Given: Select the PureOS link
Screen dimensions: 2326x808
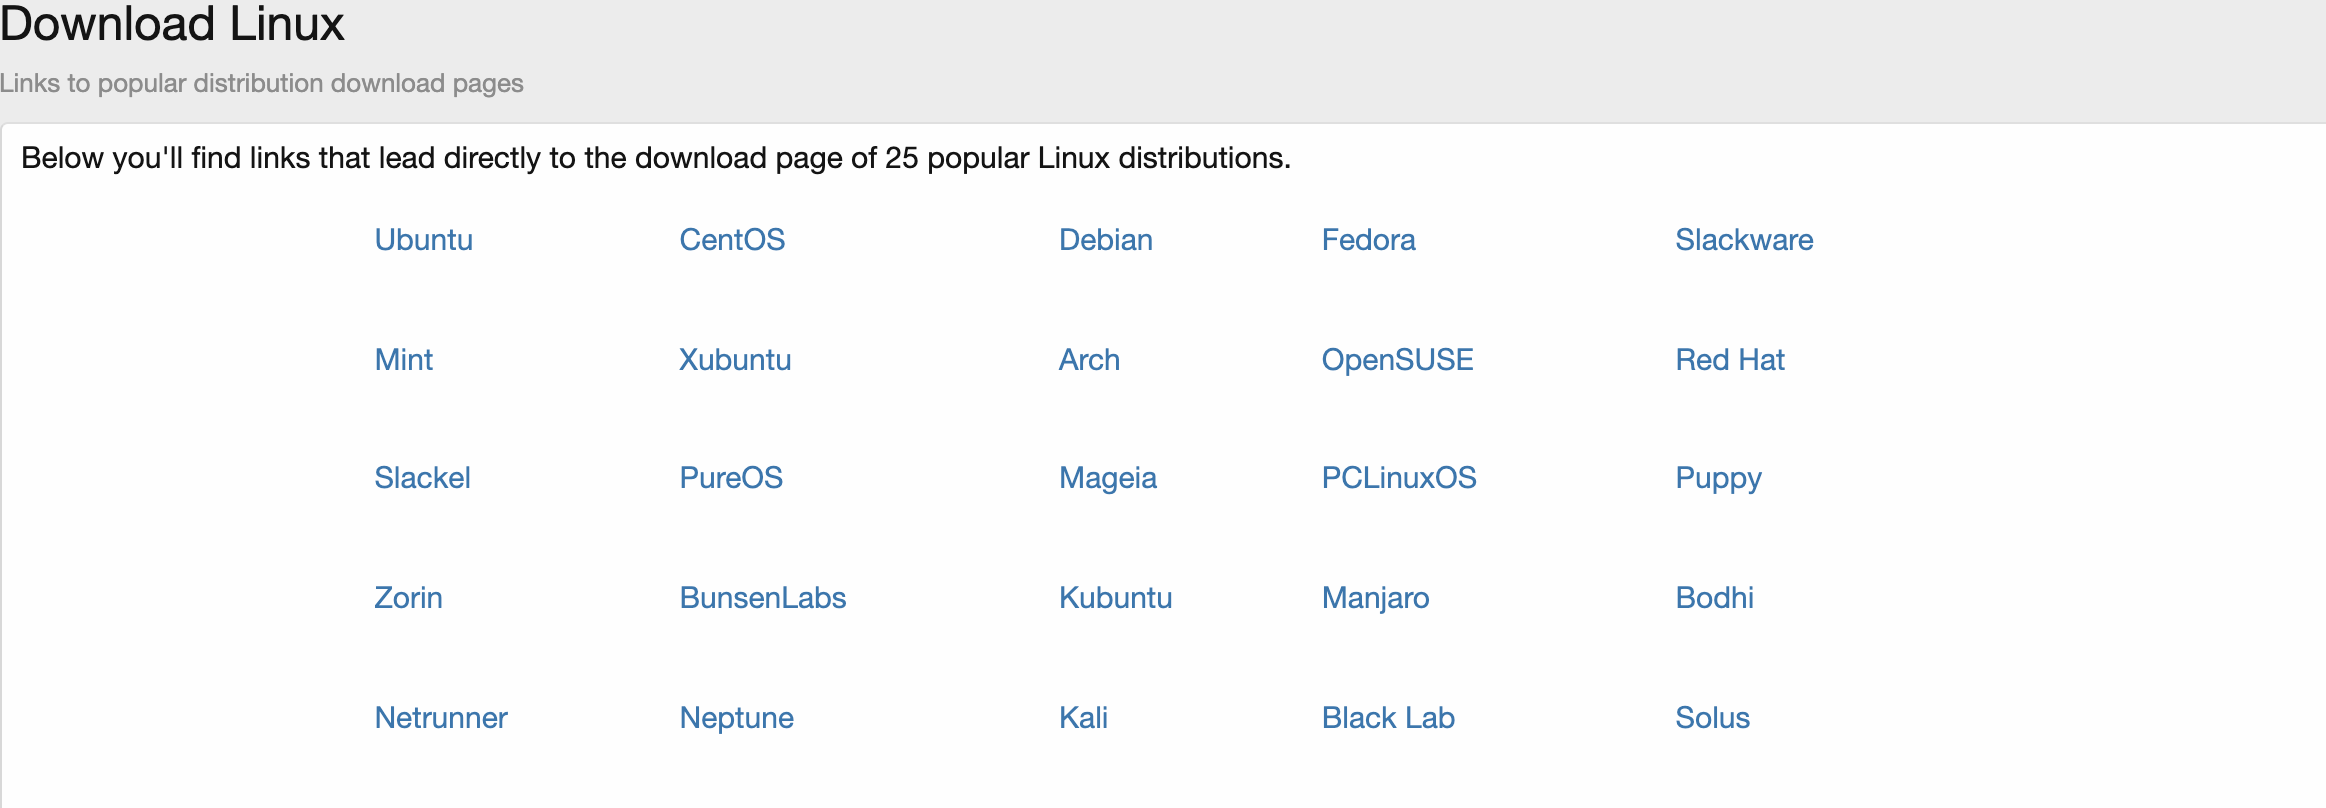Looking at the screenshot, I should [x=731, y=478].
